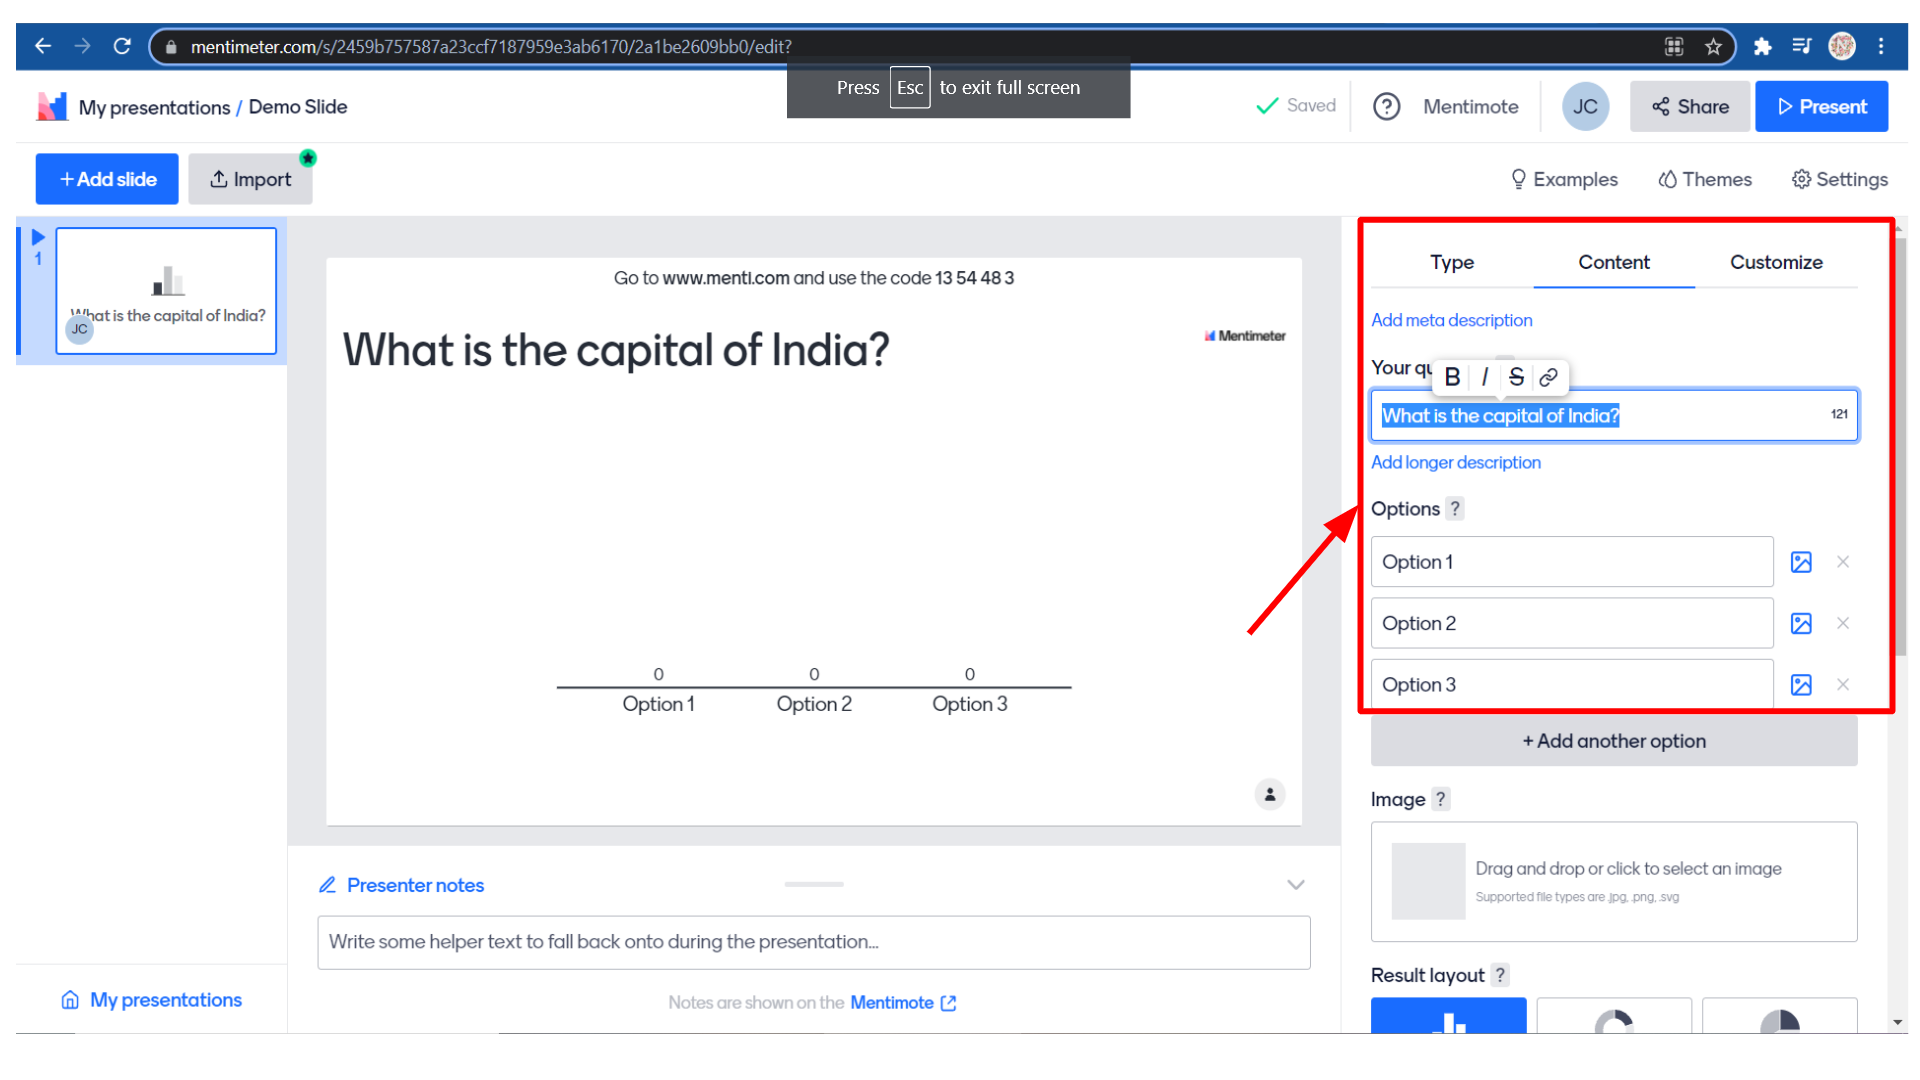1920x1080 pixels.
Task: Add image to Option 1
Action: pos(1801,562)
